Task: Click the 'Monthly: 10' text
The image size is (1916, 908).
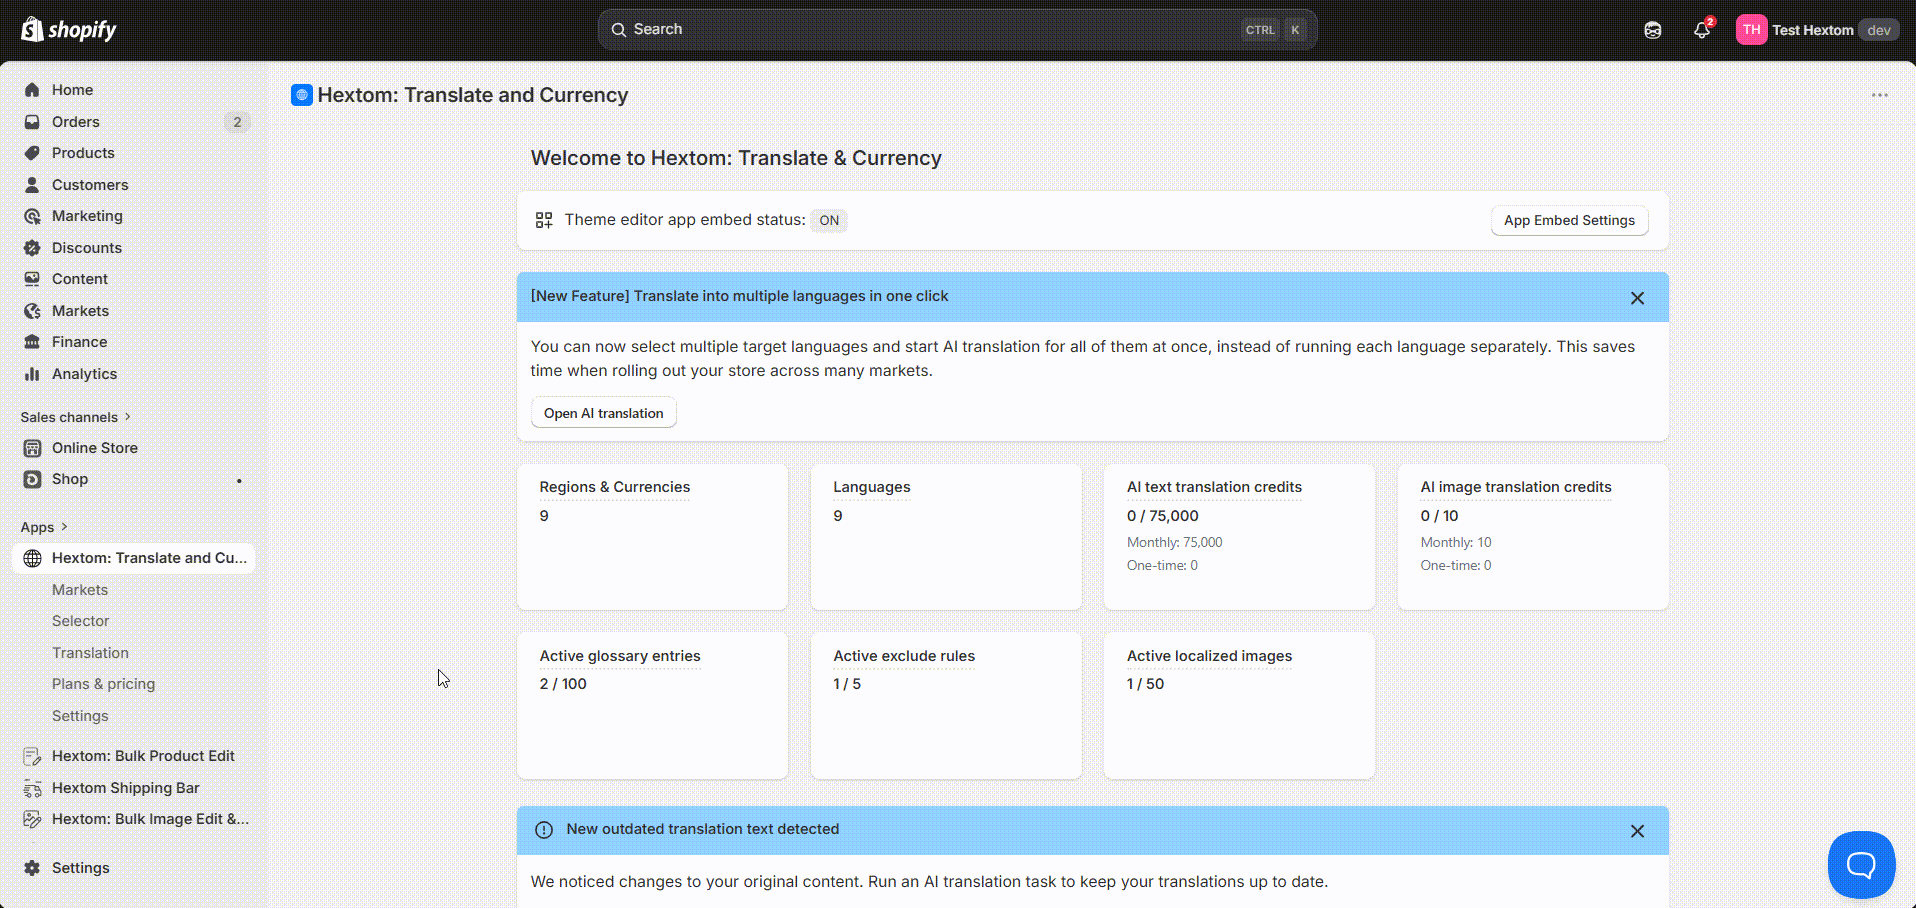Action: (x=1455, y=542)
